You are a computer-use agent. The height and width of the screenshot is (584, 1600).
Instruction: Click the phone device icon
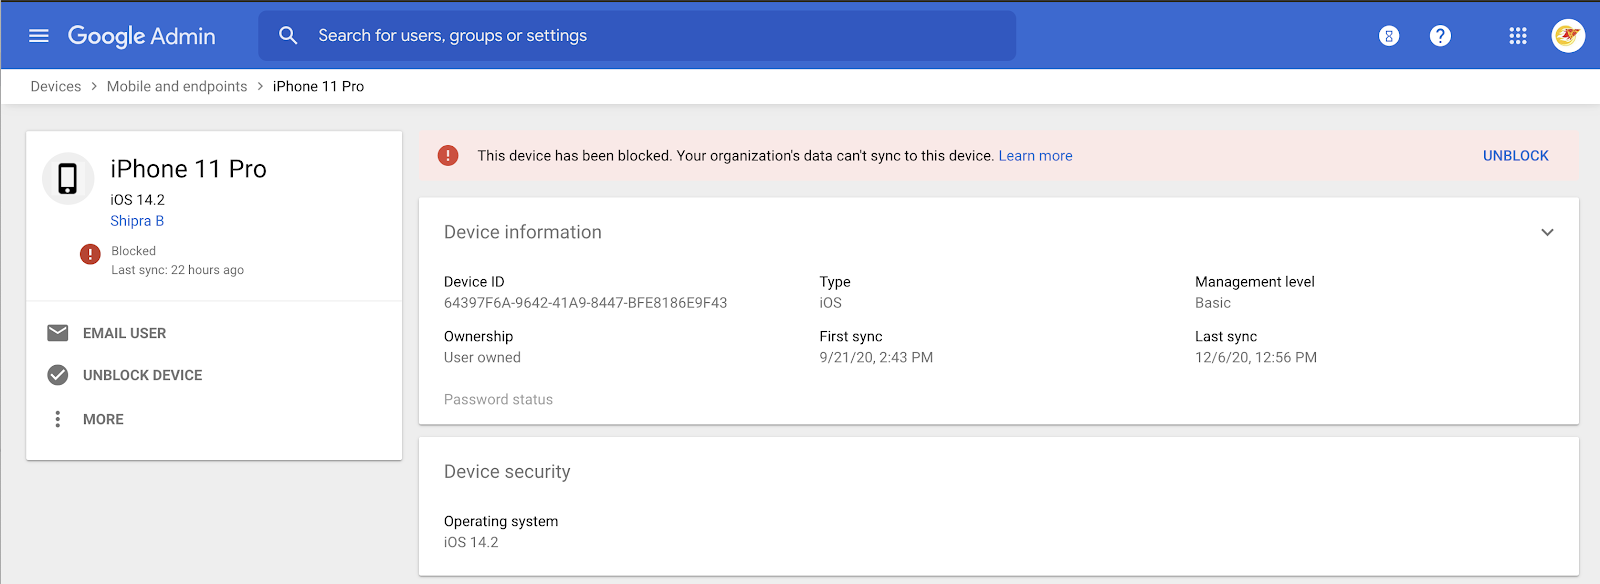coord(68,179)
